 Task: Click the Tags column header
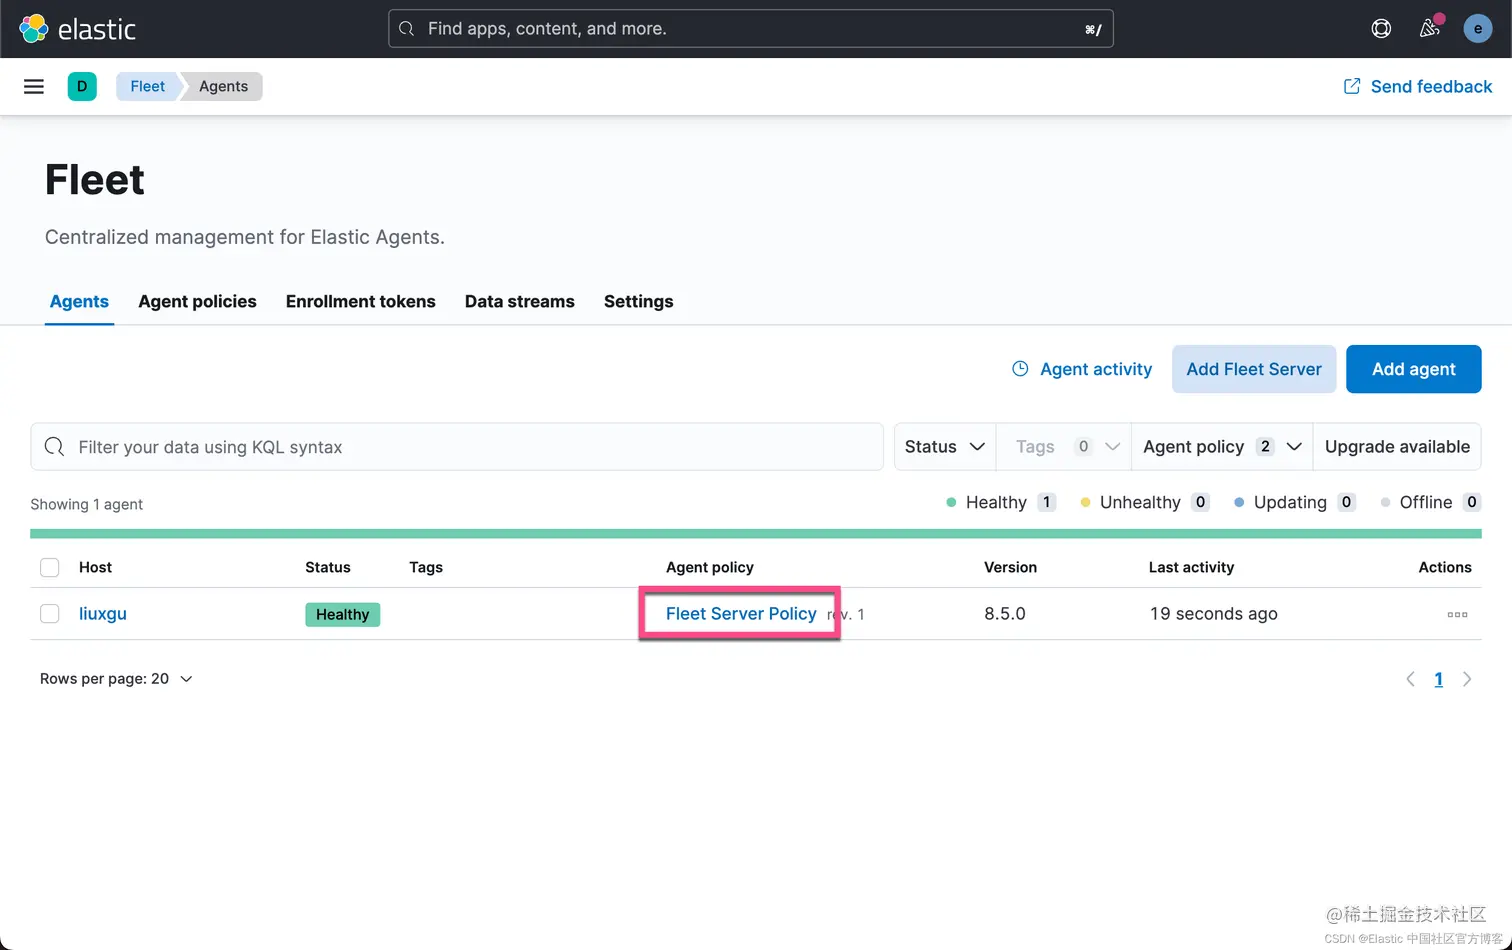click(426, 567)
